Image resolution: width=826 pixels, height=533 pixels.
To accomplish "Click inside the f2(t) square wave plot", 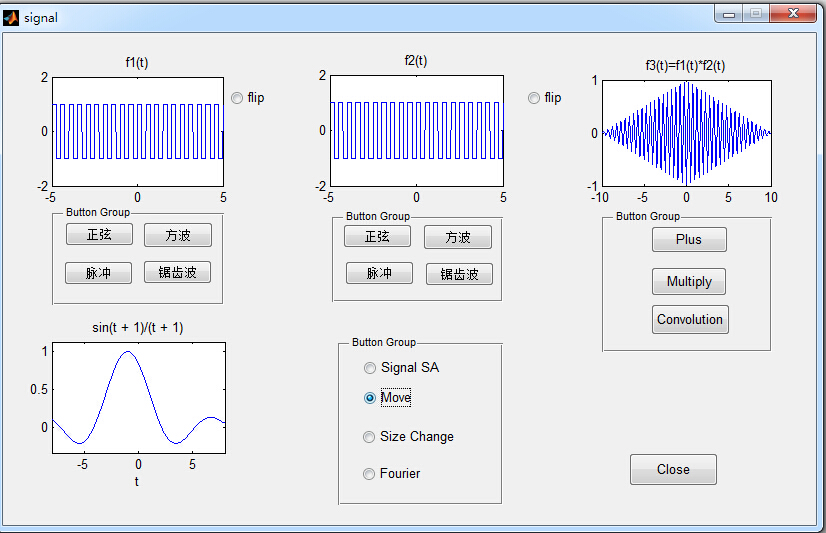I will pyautogui.click(x=417, y=131).
